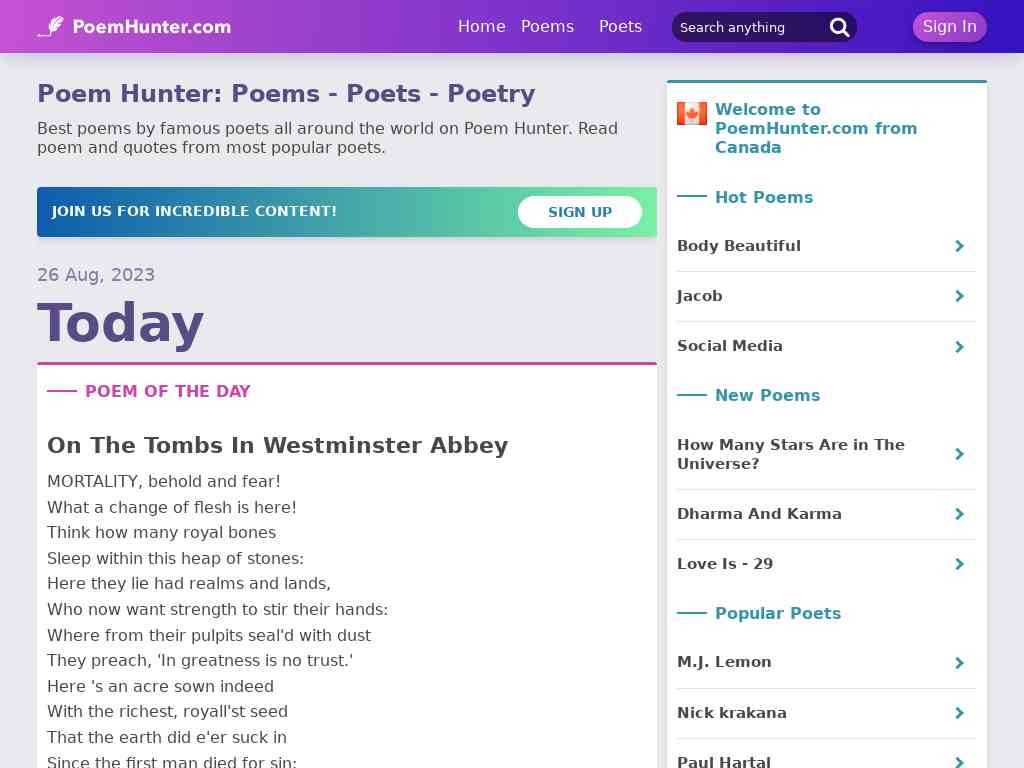Click chevron arrow beside Jacob
Viewport: 1024px width, 768px height.
click(x=959, y=296)
